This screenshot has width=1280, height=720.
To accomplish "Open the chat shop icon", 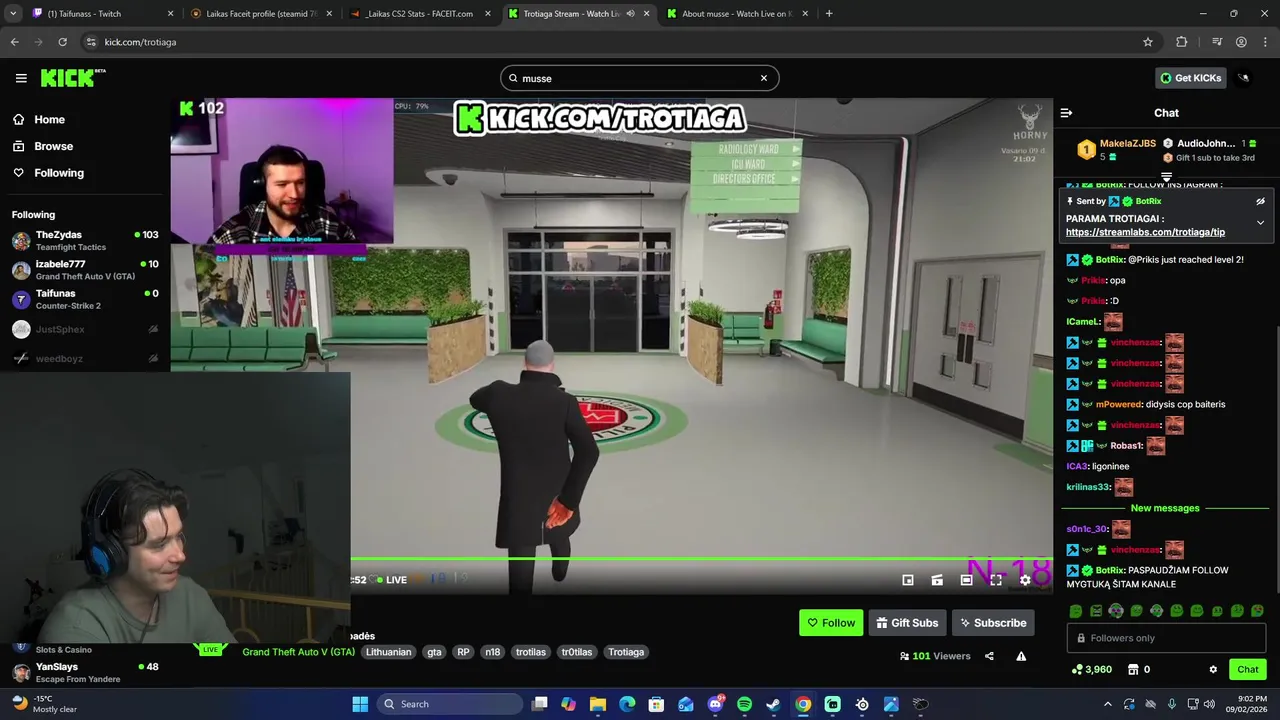I will coord(1133,669).
